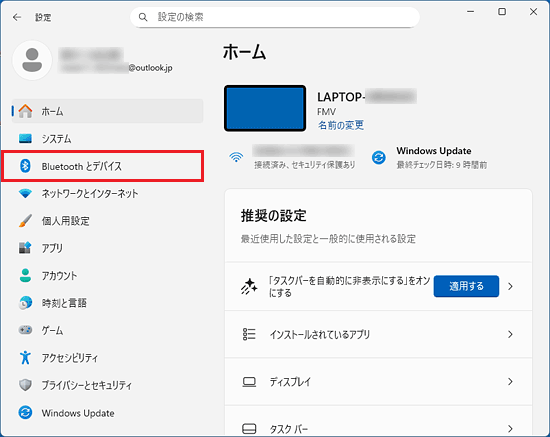Click the 適用する button

(466, 286)
